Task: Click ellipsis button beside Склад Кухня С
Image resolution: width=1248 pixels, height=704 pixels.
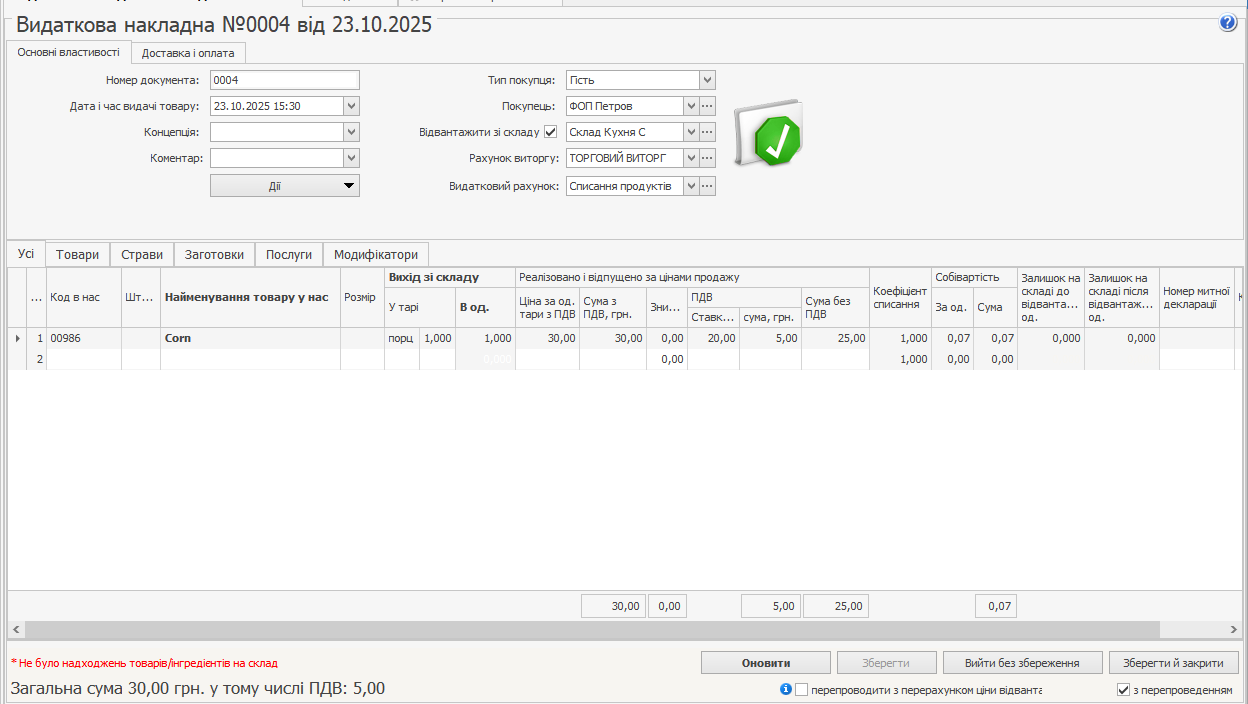Action: point(707,132)
